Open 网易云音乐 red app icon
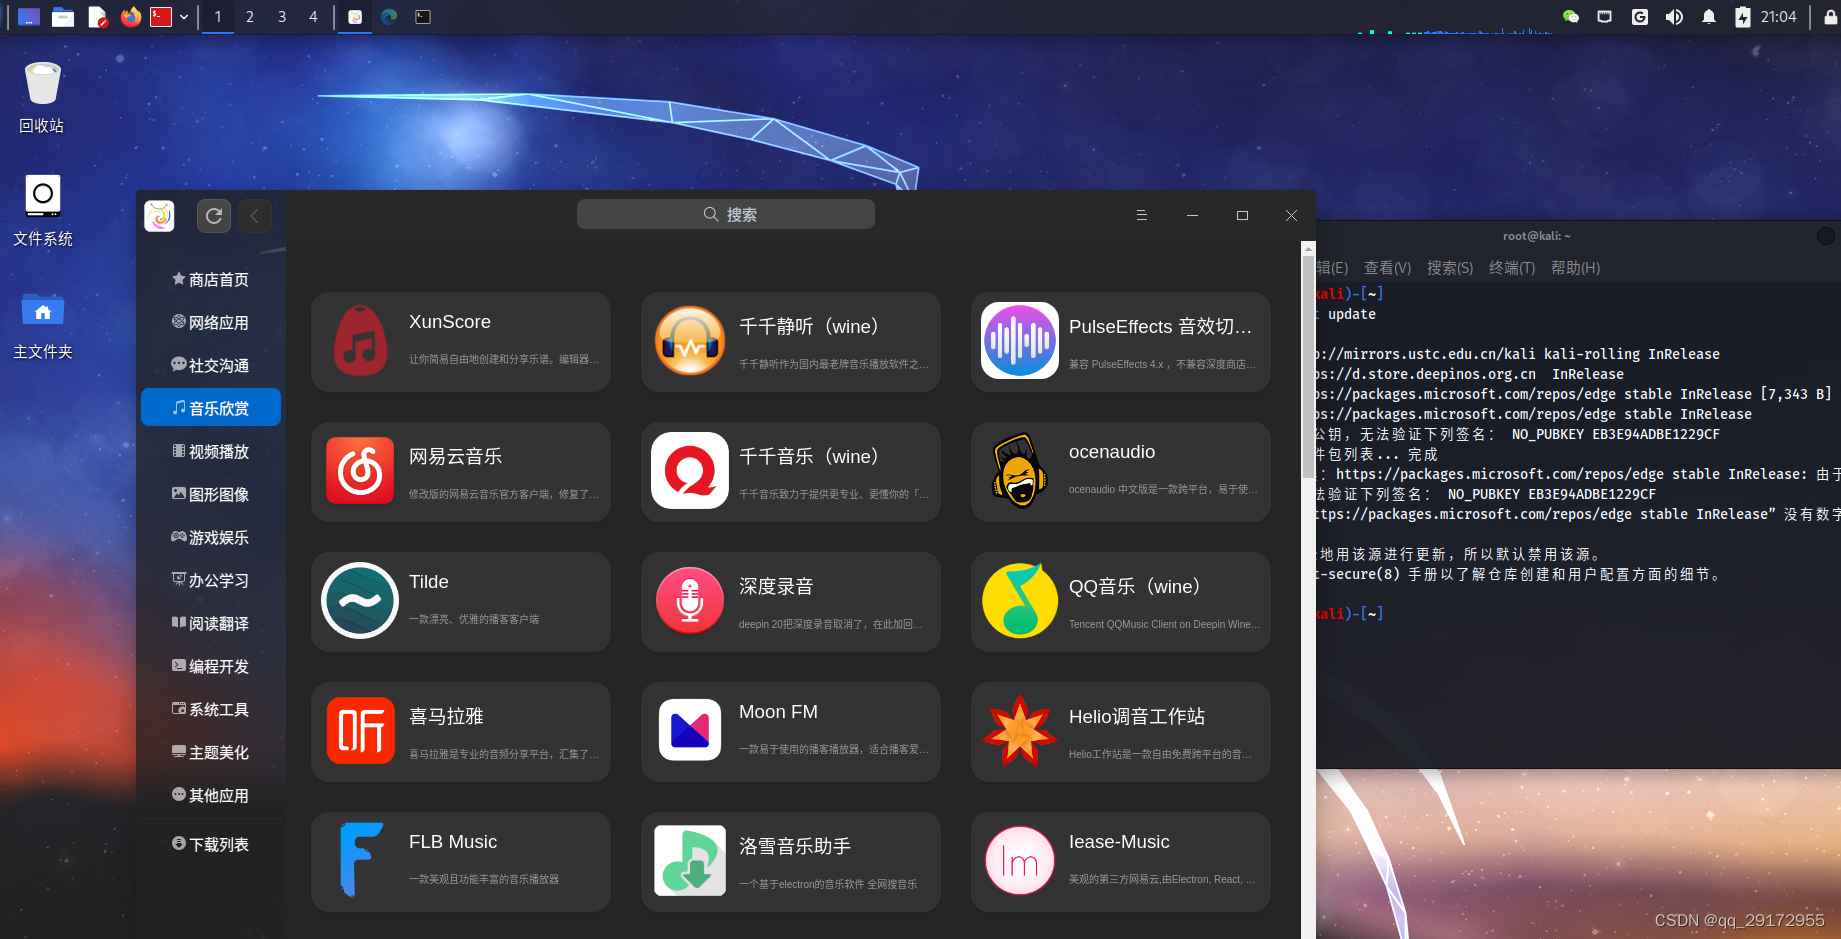Viewport: 1841px width, 939px height. click(x=360, y=471)
